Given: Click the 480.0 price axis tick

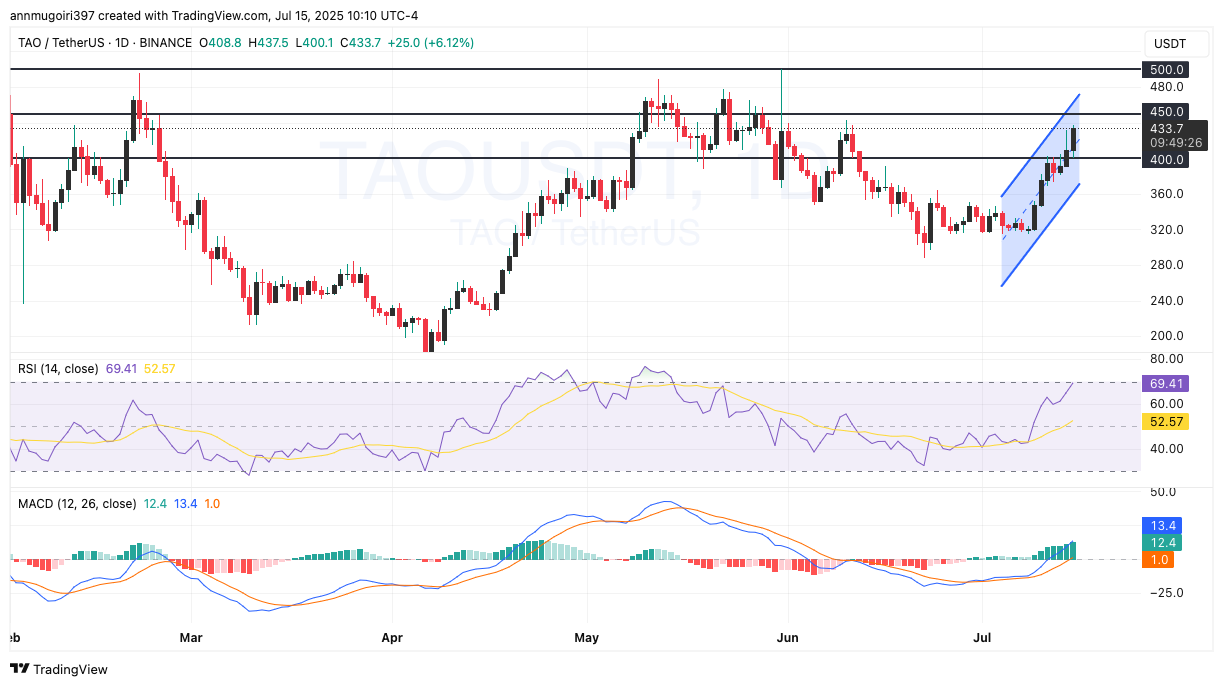Looking at the screenshot, I should [x=1167, y=86].
